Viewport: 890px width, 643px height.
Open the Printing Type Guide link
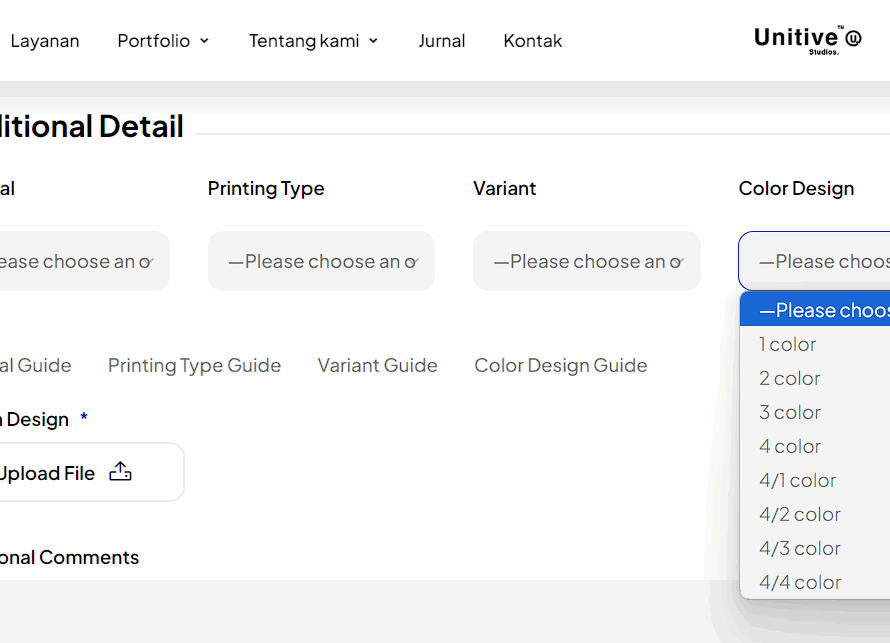[194, 366]
